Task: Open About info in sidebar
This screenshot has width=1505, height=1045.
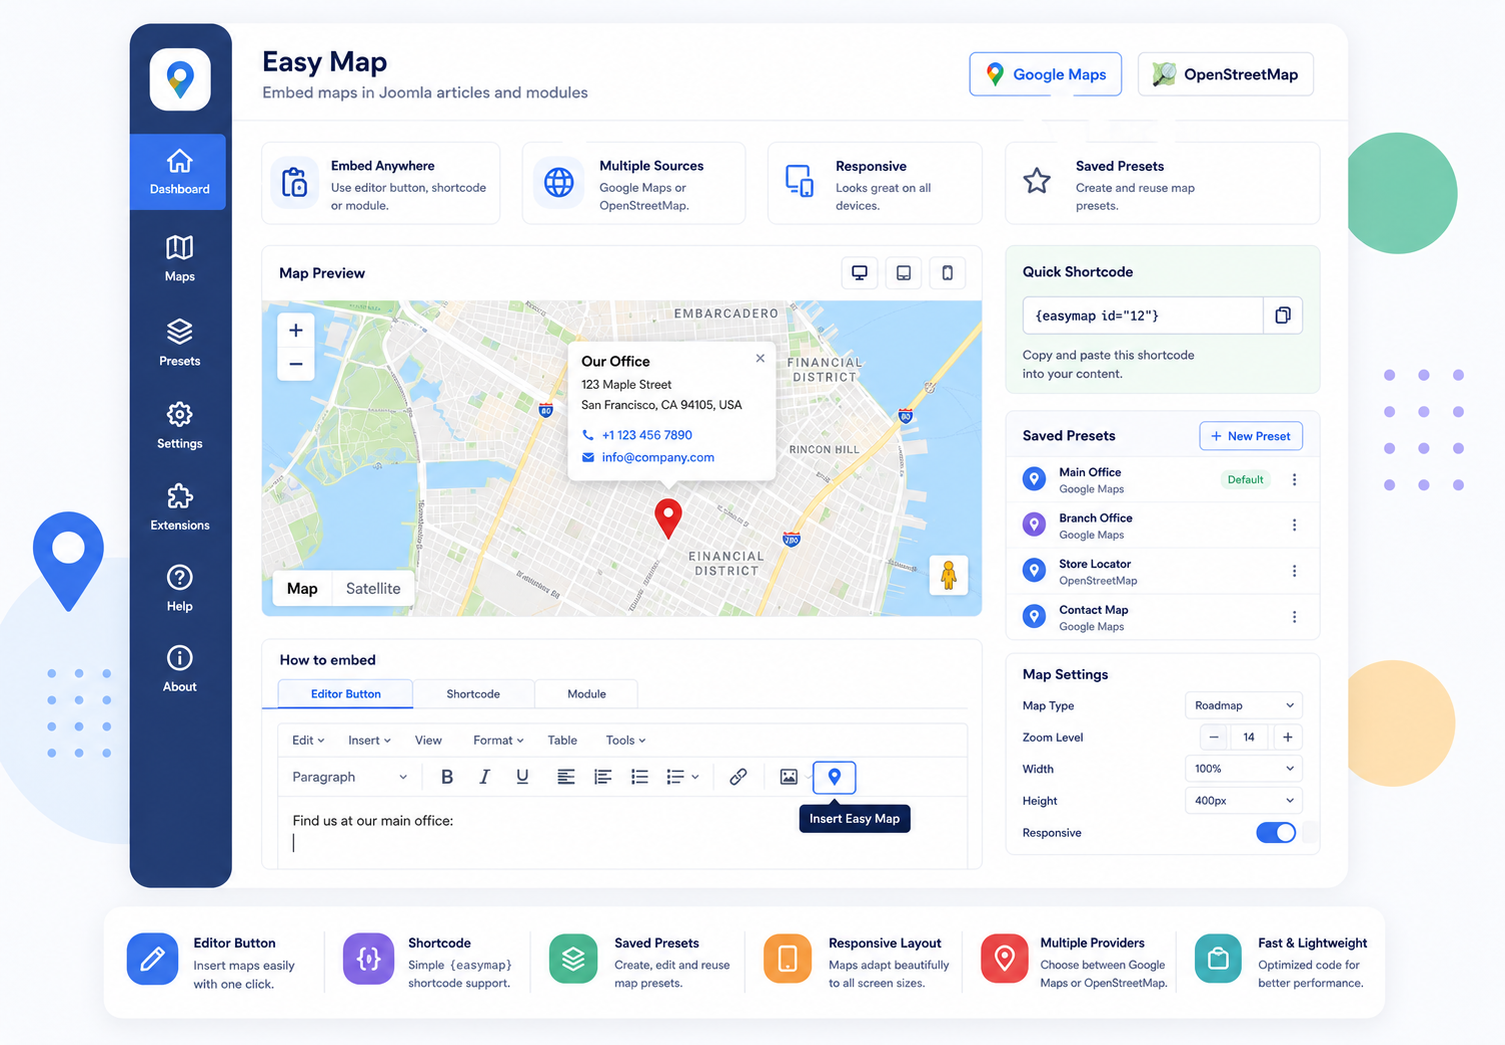Action: tap(179, 669)
